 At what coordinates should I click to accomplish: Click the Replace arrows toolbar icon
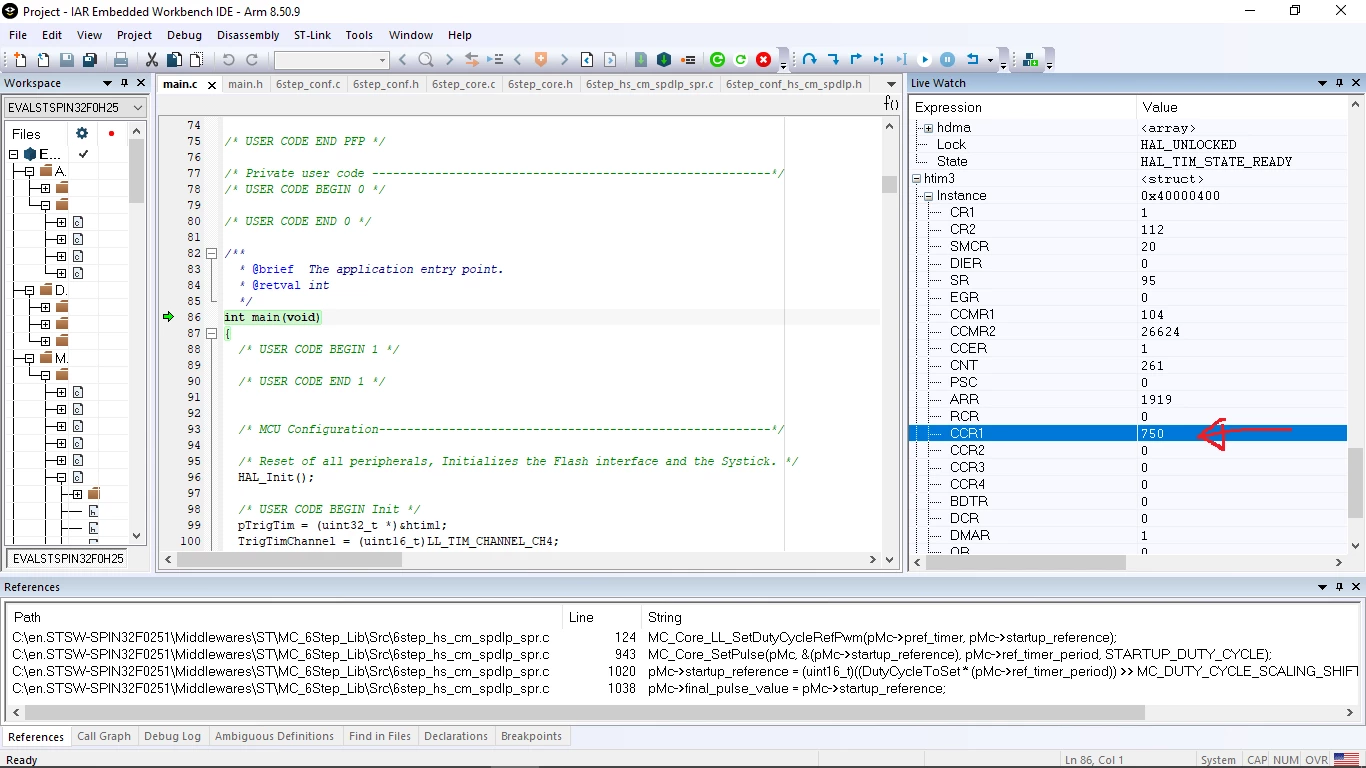point(472,60)
